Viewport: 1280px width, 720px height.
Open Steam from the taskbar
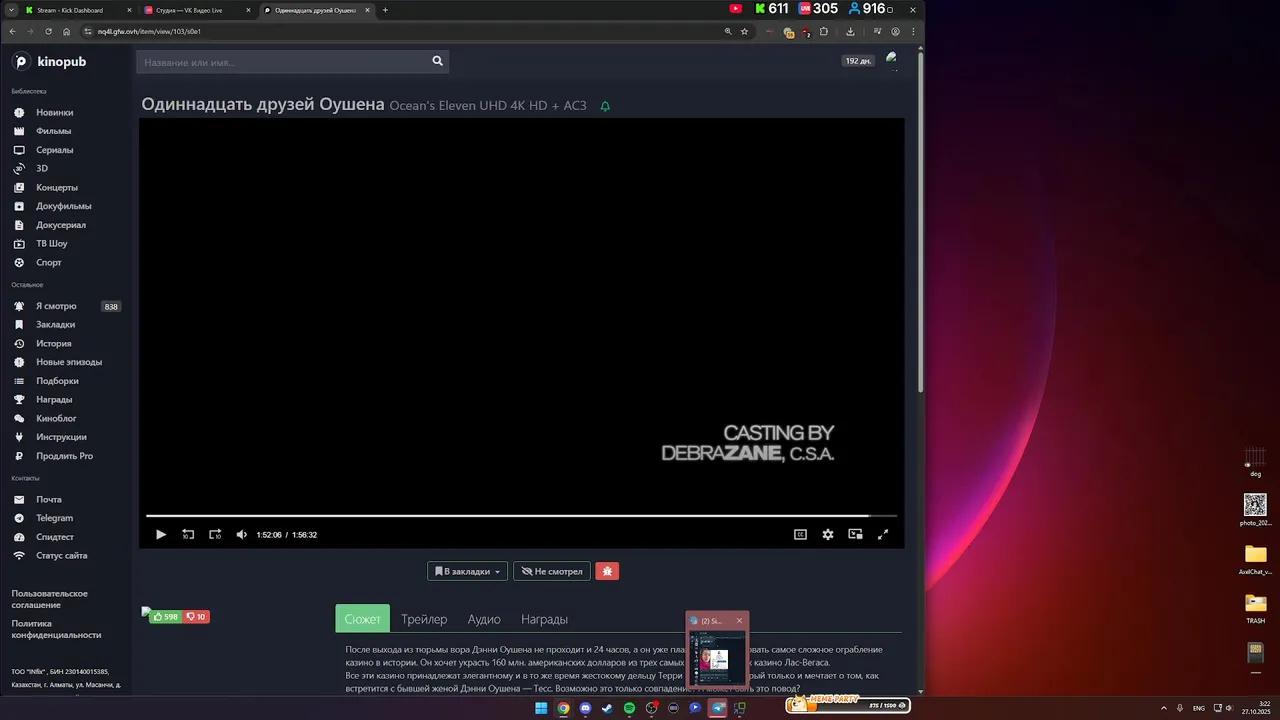(607, 708)
